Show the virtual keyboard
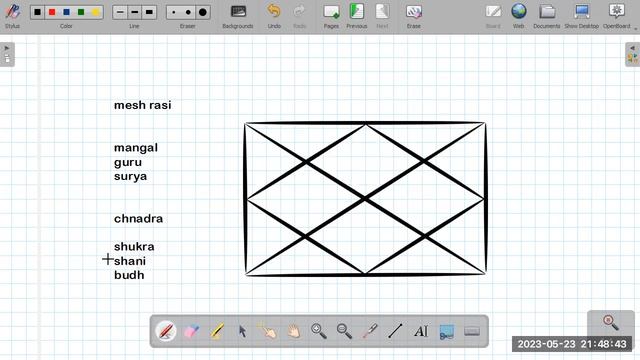Screen dimensions: 640x360 pyautogui.click(x=472, y=331)
